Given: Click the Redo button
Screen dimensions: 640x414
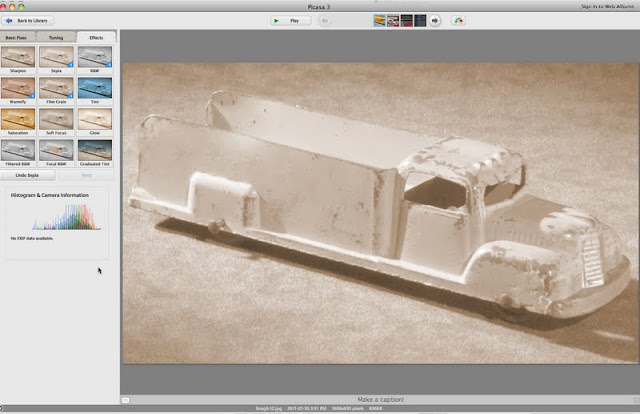Looking at the screenshot, I should coord(87,175).
